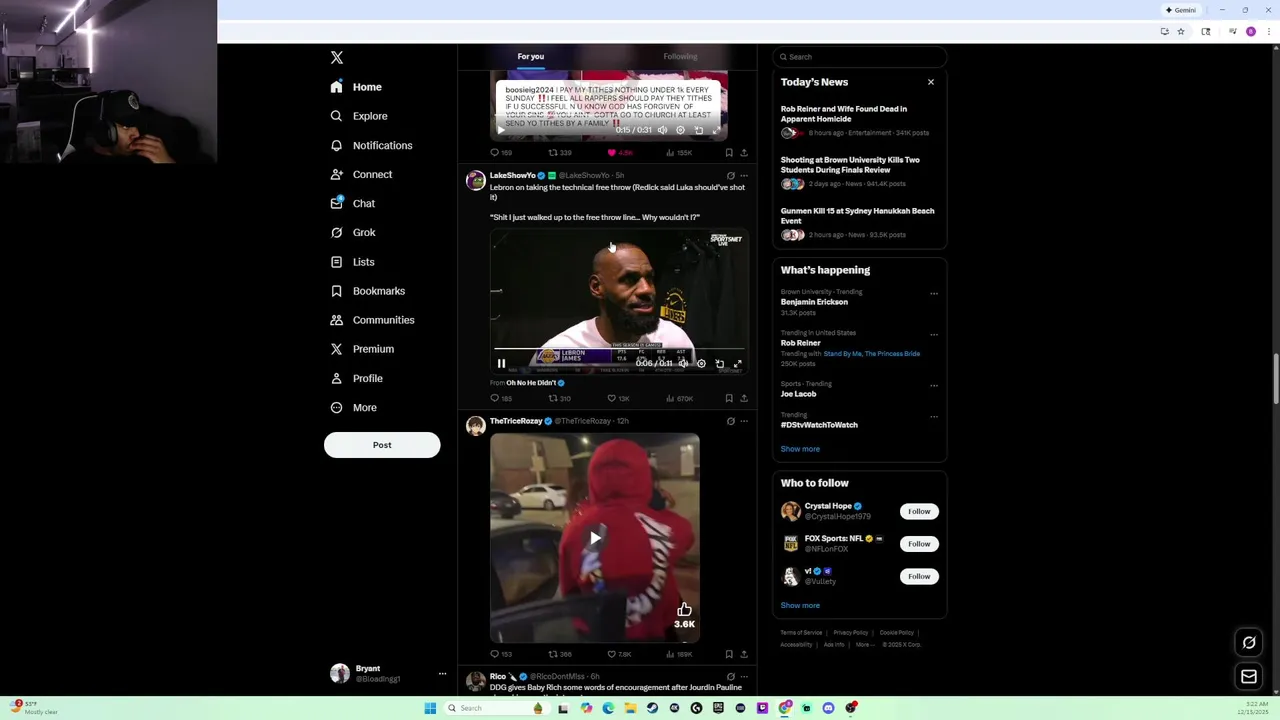Open the Gemini button in Chrome
The image size is (1280, 720).
[x=1181, y=10]
